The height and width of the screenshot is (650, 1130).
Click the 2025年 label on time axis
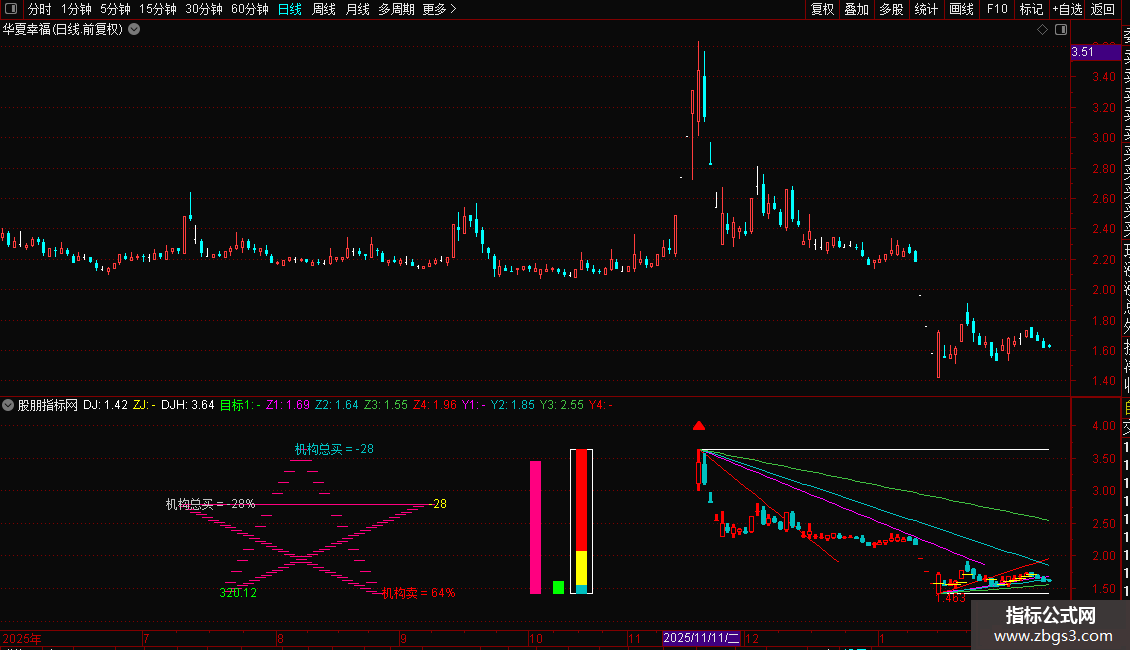(x=22, y=638)
